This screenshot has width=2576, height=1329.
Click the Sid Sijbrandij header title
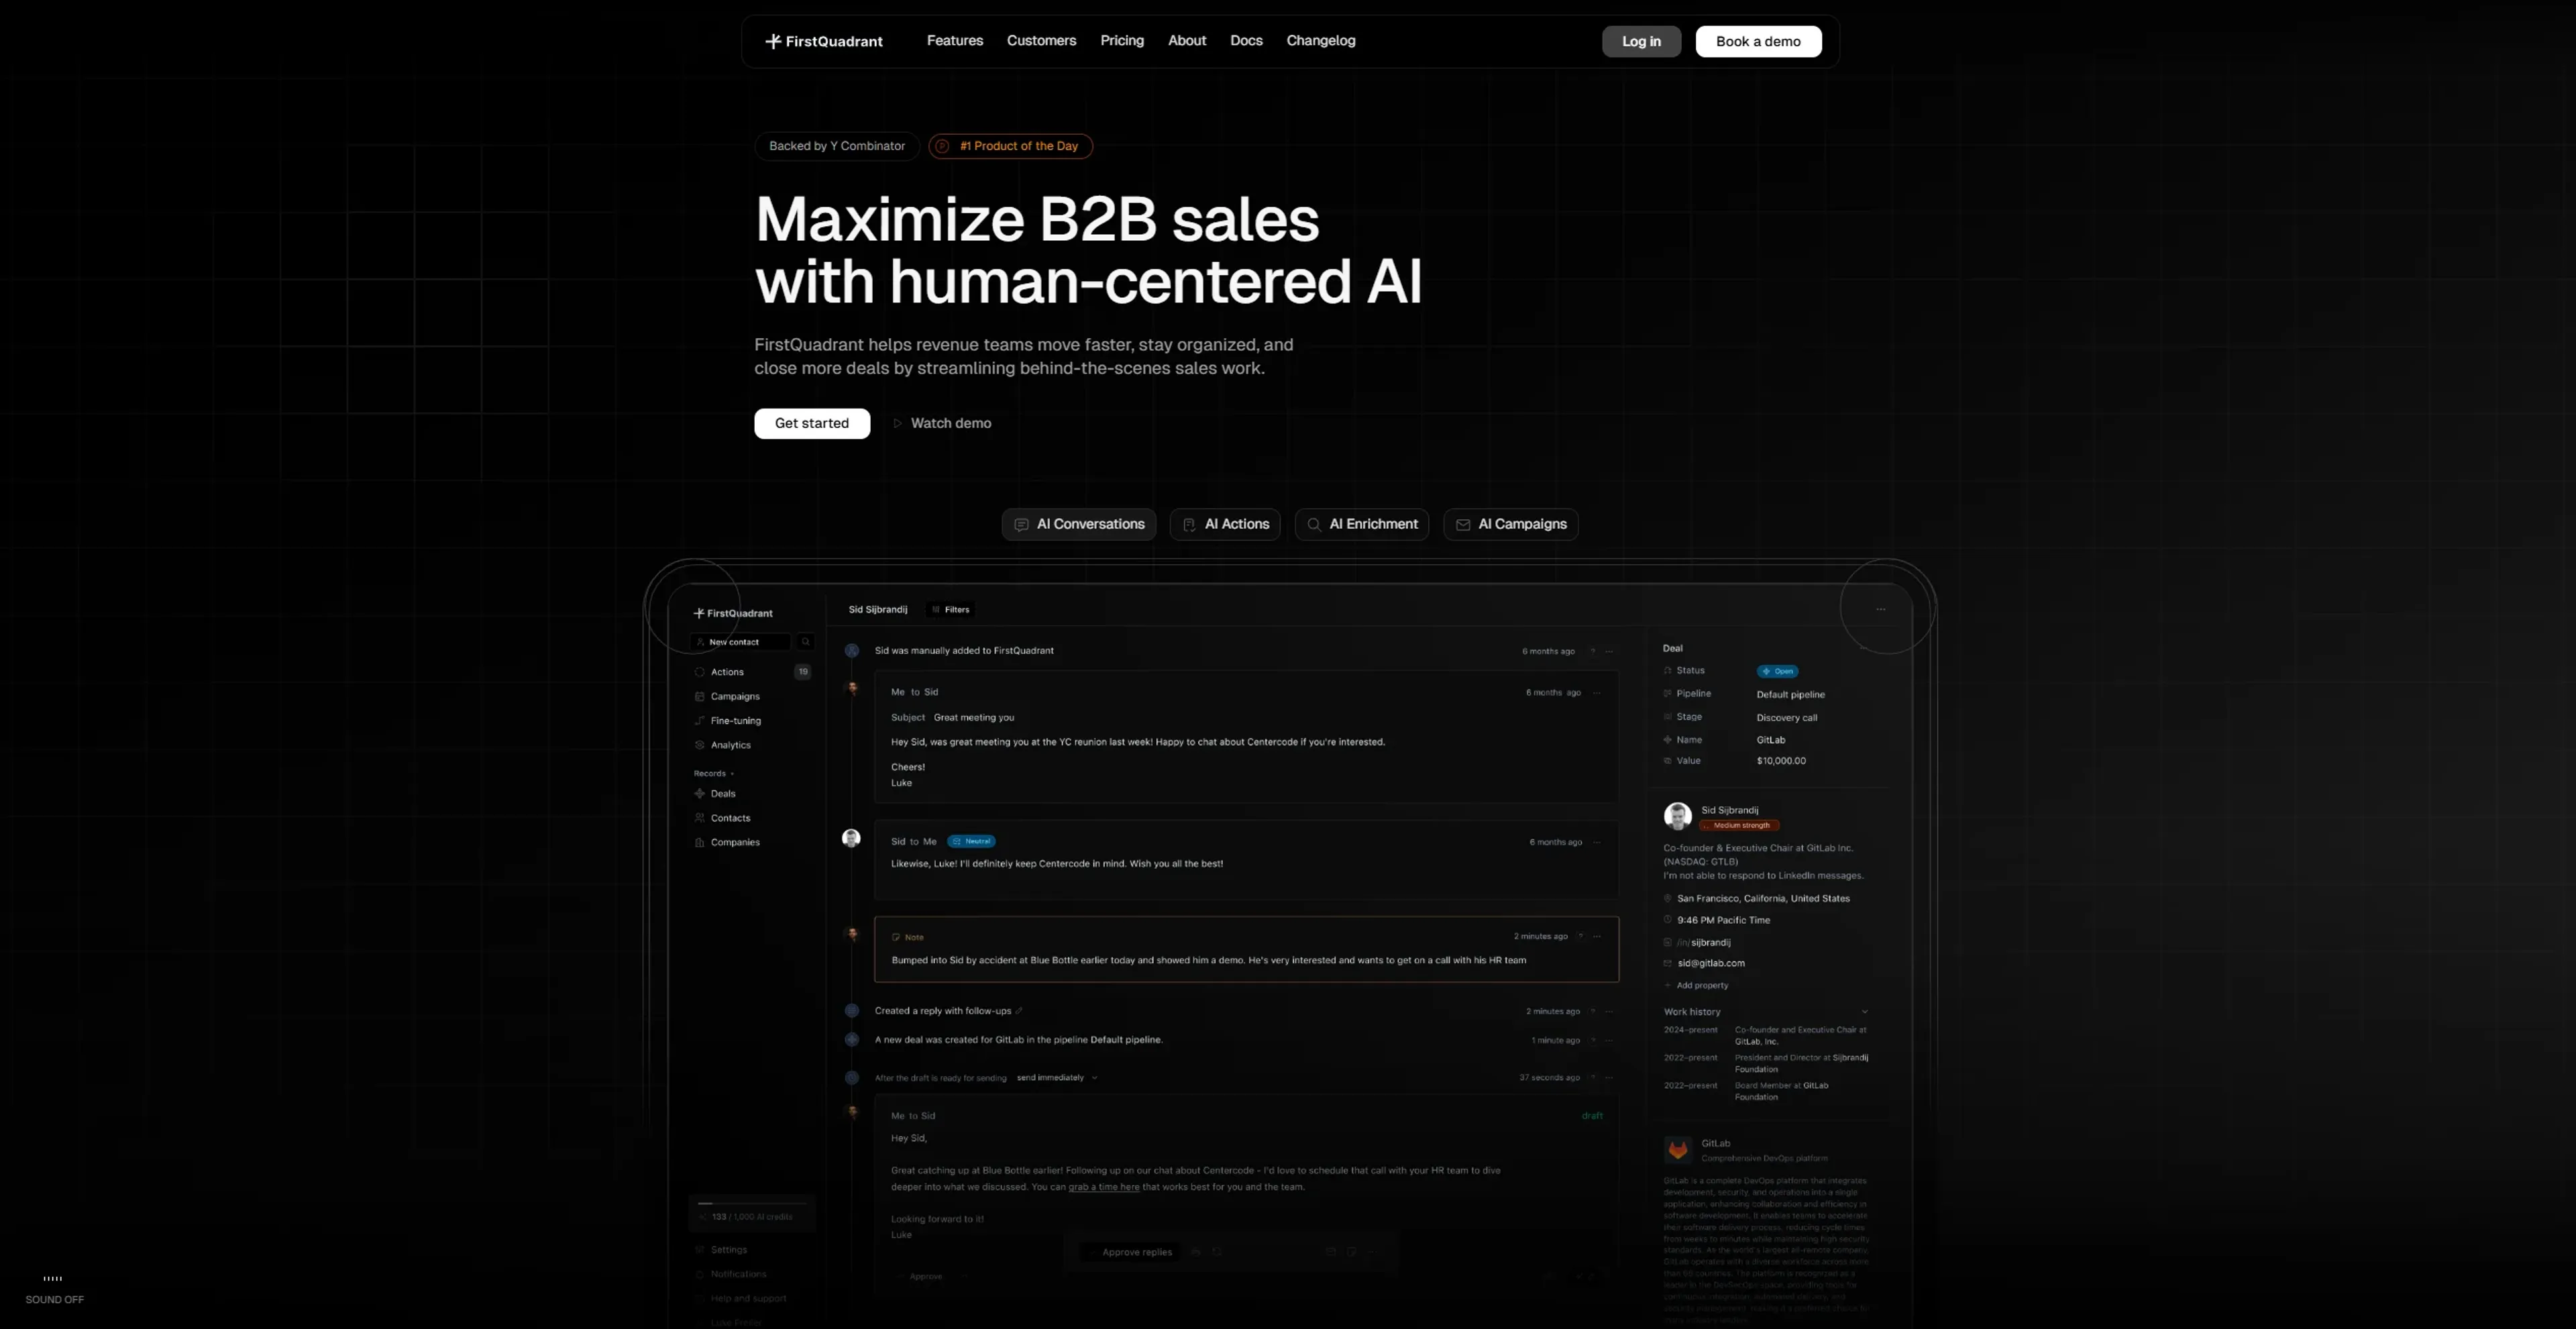(878, 609)
